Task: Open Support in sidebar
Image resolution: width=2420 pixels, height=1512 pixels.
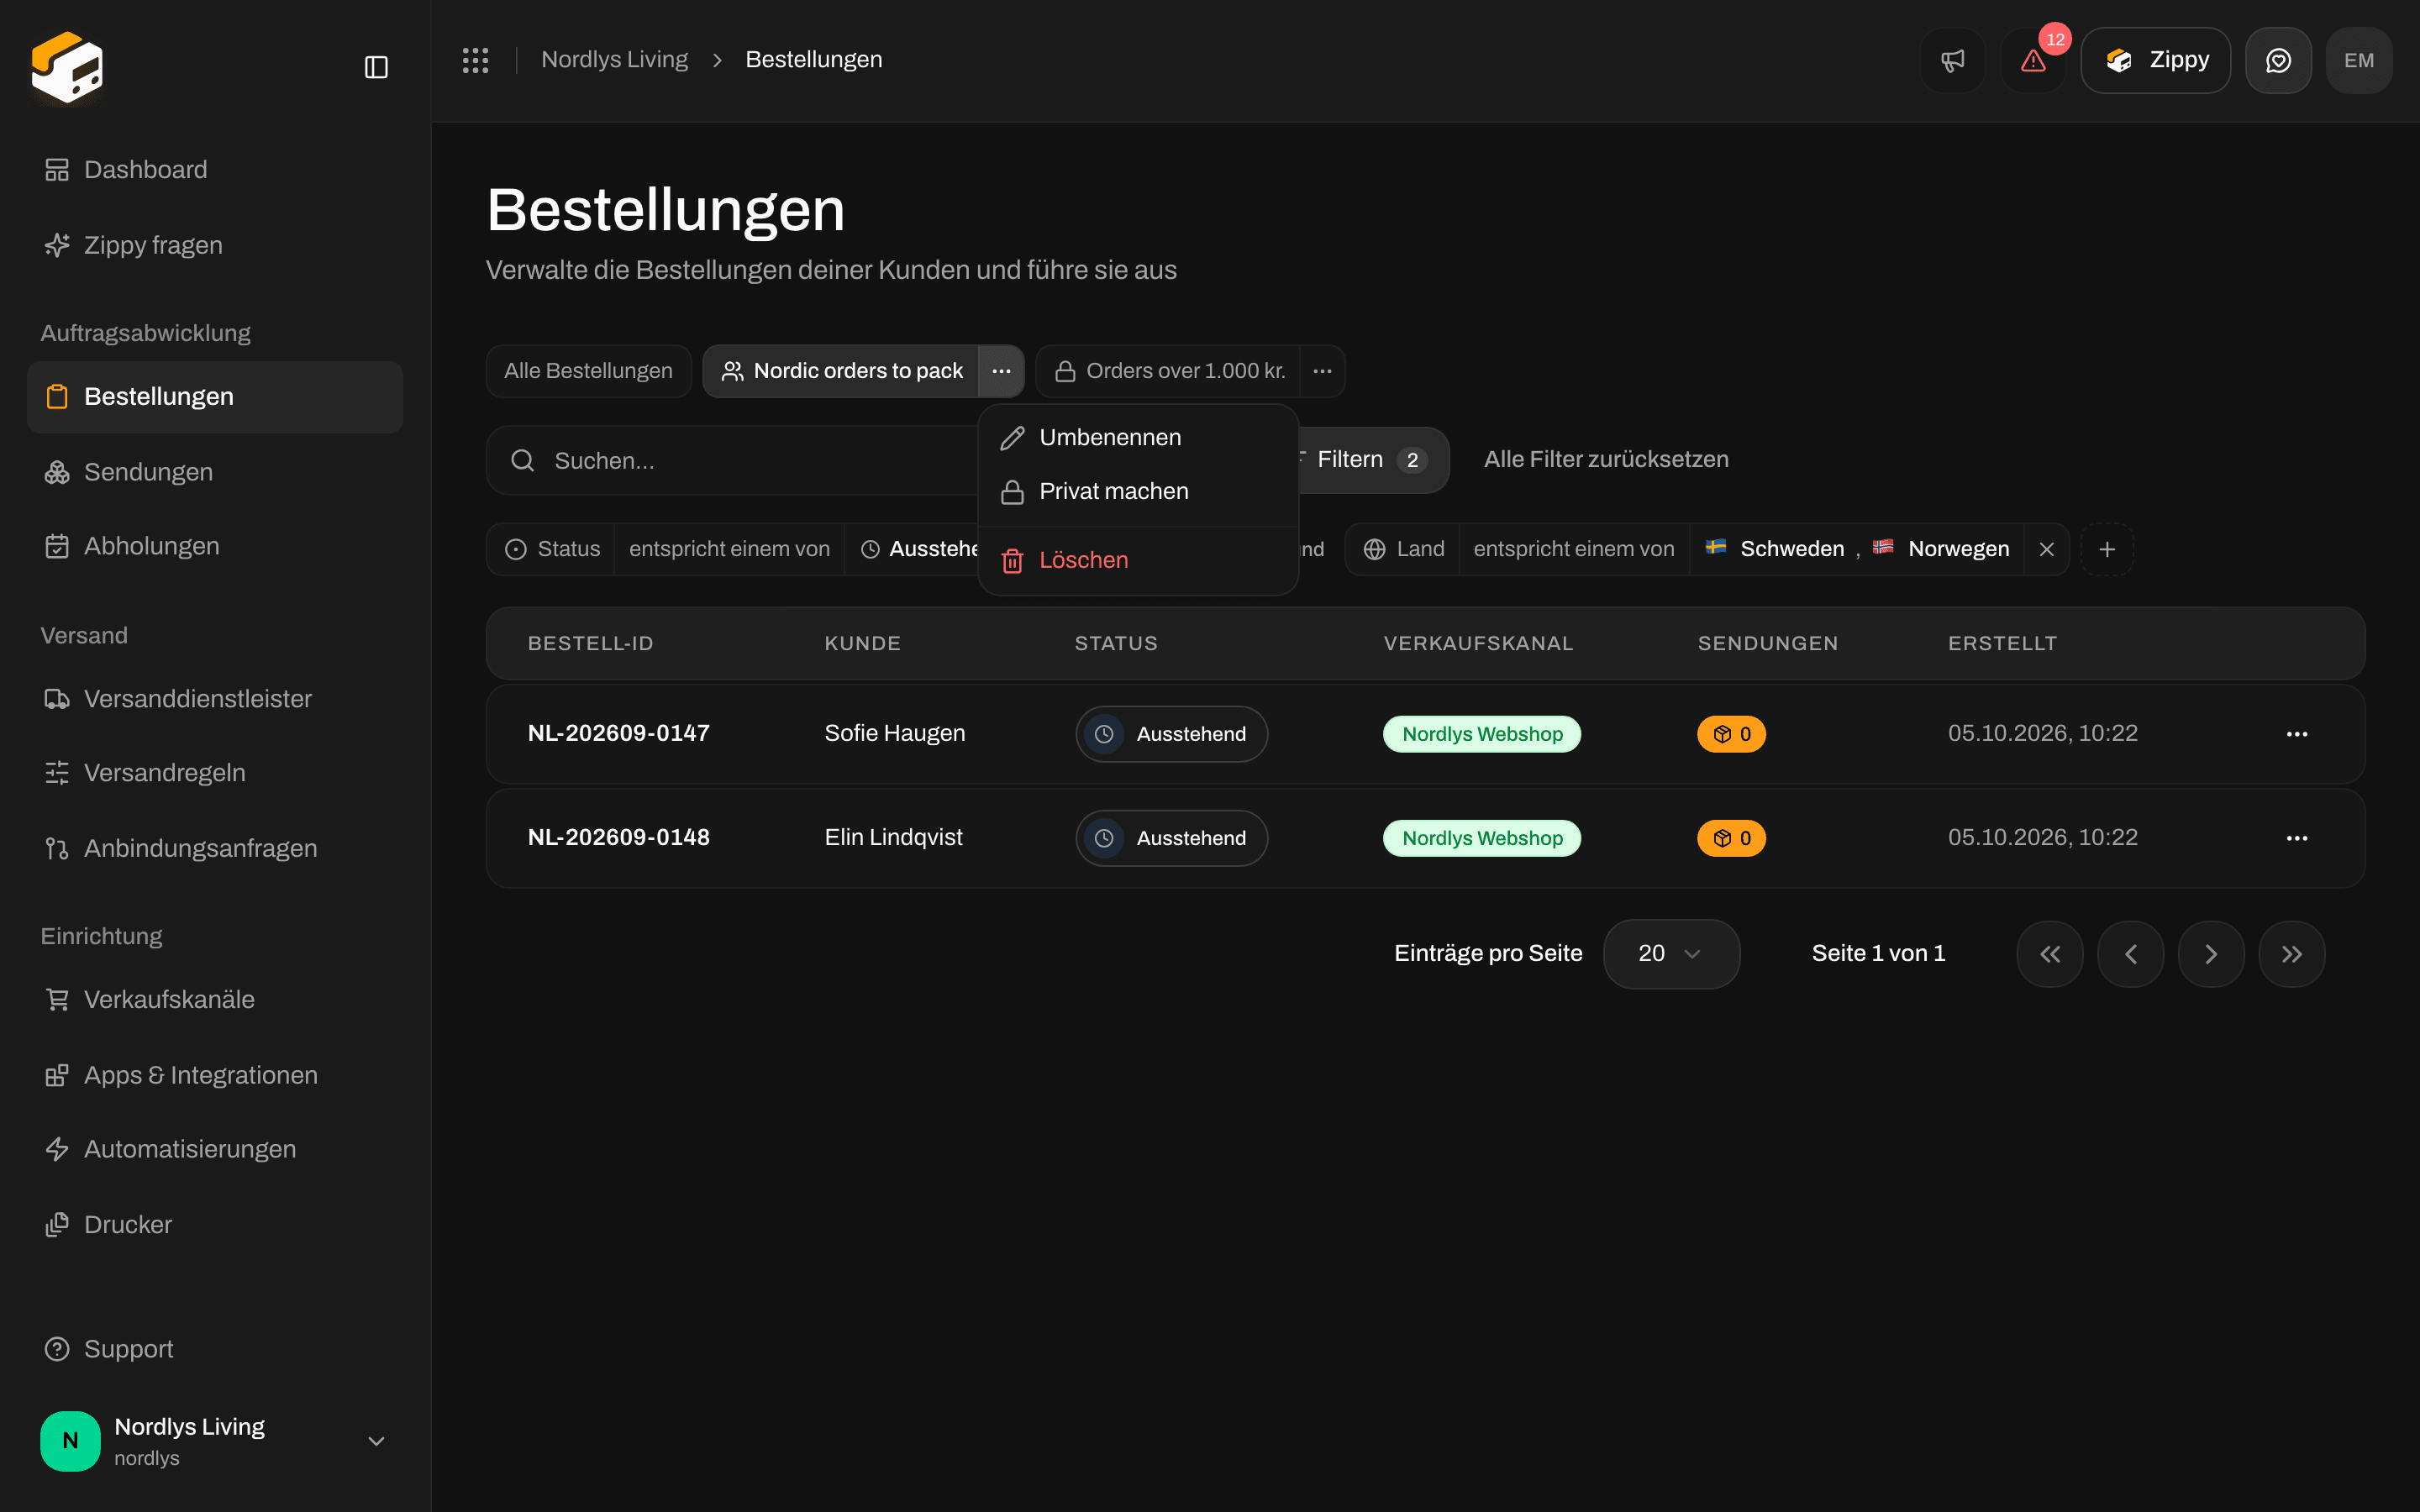Action: pos(215,1349)
